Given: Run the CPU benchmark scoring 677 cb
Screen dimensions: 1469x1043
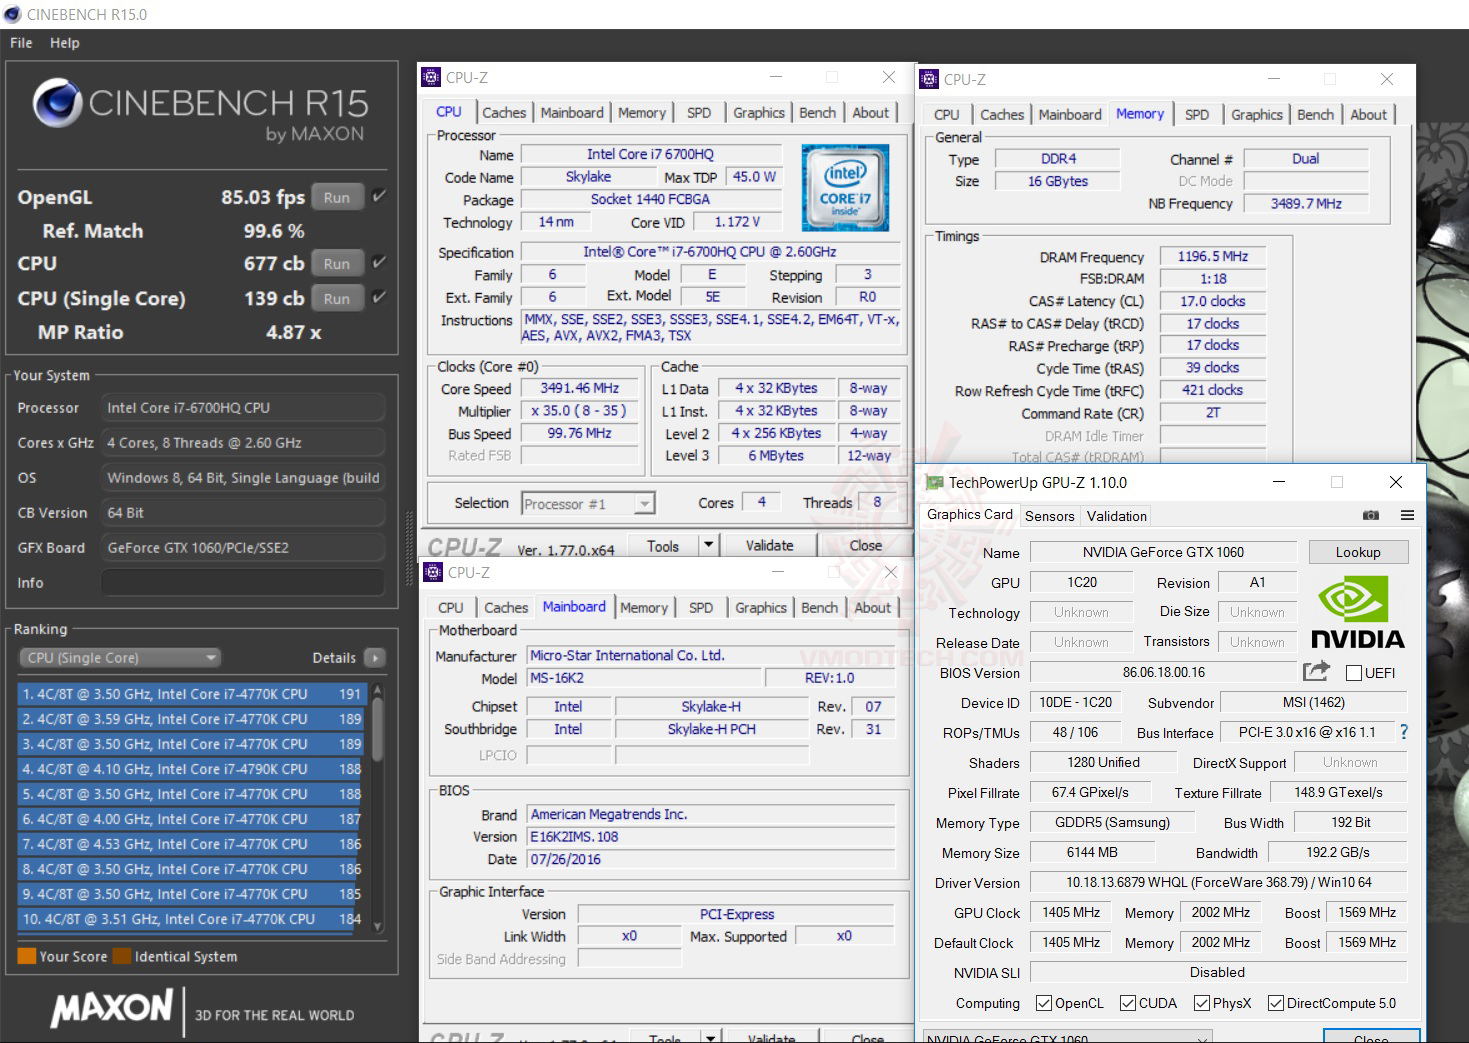Looking at the screenshot, I should click(337, 264).
